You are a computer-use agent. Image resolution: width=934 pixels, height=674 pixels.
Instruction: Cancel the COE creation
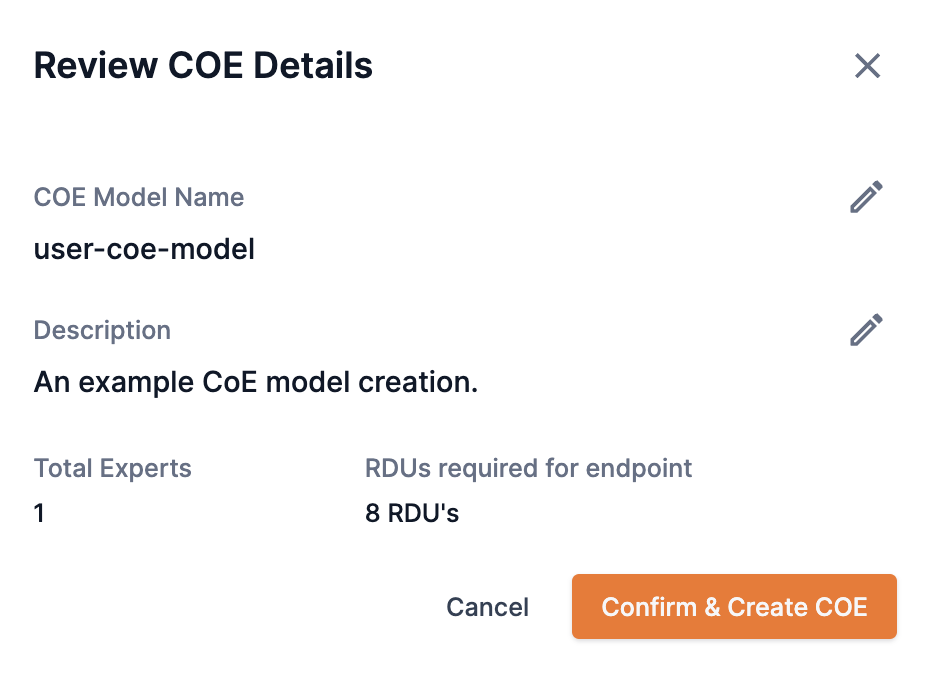[487, 607]
